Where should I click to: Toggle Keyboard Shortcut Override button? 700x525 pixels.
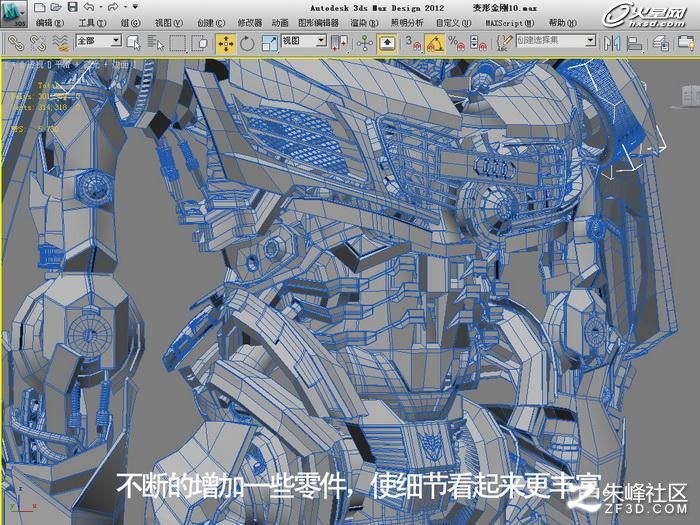pos(387,43)
